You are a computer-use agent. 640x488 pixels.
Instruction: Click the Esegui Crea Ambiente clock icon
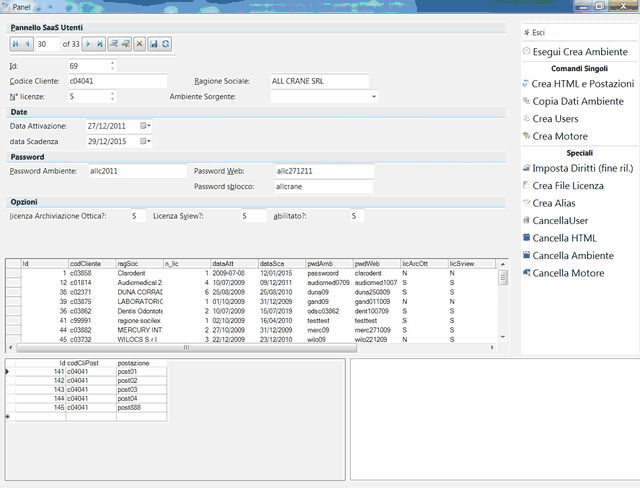[x=527, y=51]
